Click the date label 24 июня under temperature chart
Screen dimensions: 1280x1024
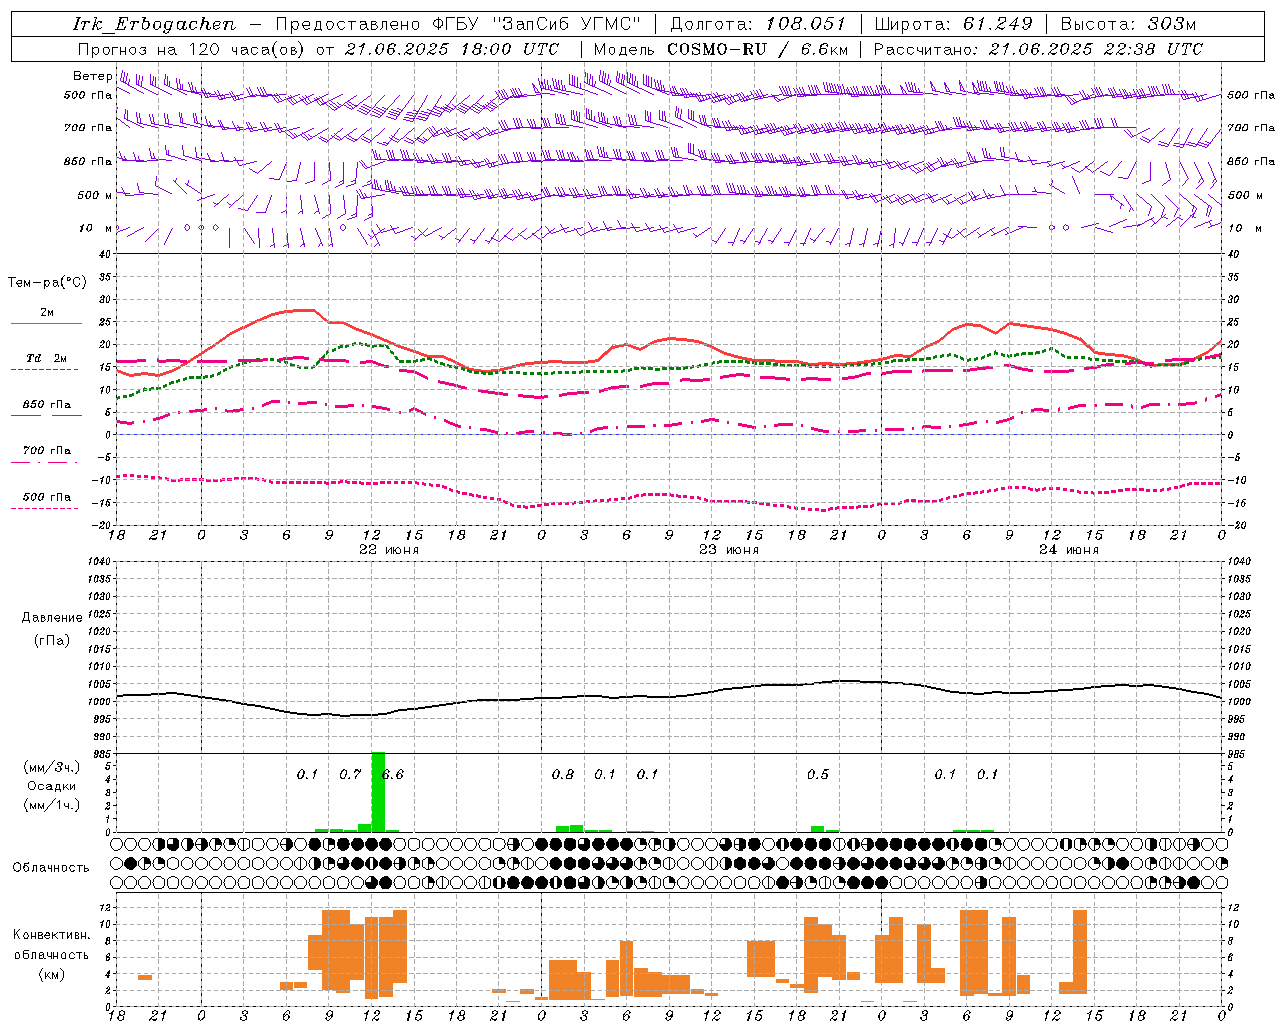(1069, 550)
